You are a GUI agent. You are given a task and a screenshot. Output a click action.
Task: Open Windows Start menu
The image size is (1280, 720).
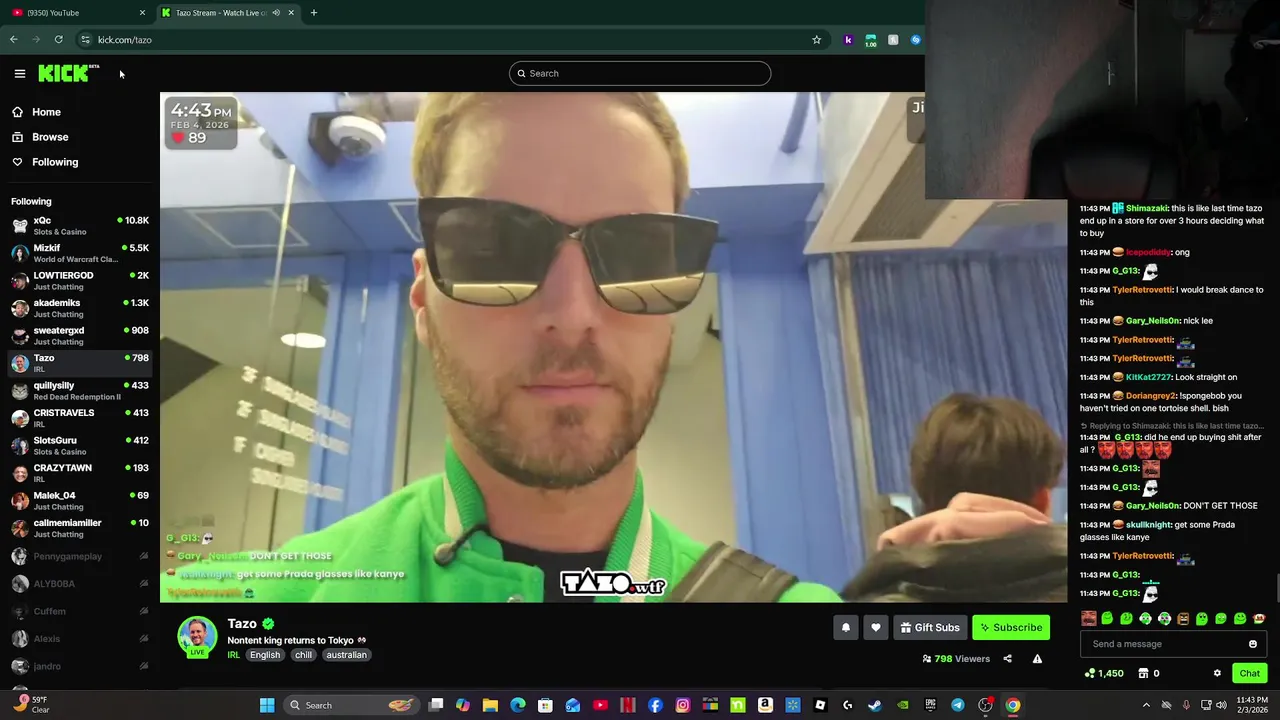click(x=267, y=705)
